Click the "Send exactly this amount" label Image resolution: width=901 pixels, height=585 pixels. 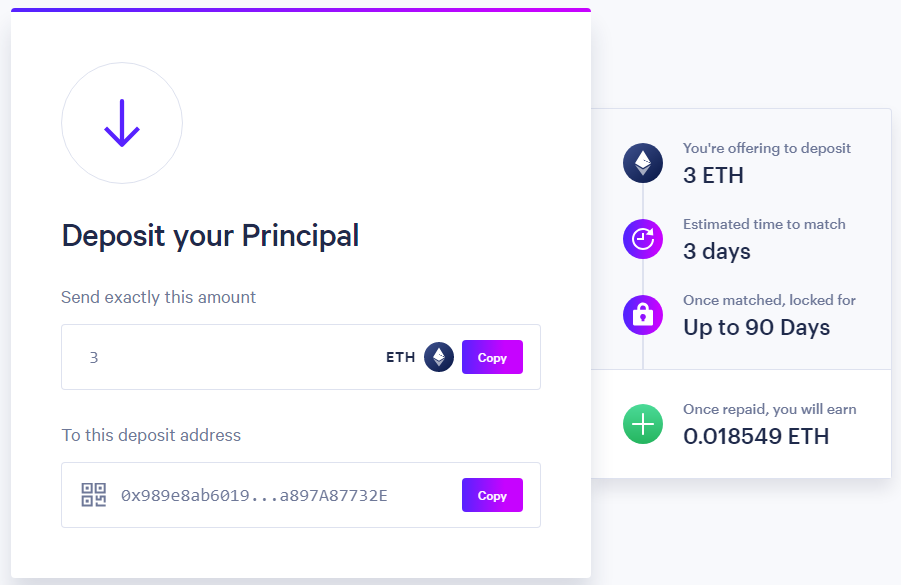tap(159, 297)
